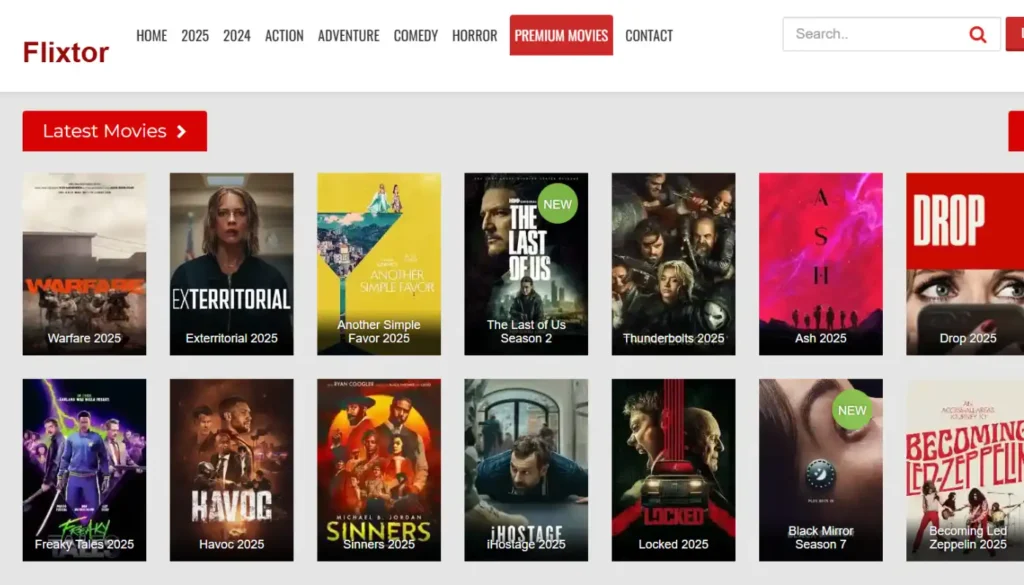
Task: Click the 'Sinners 2025' caption text
Action: 379,545
